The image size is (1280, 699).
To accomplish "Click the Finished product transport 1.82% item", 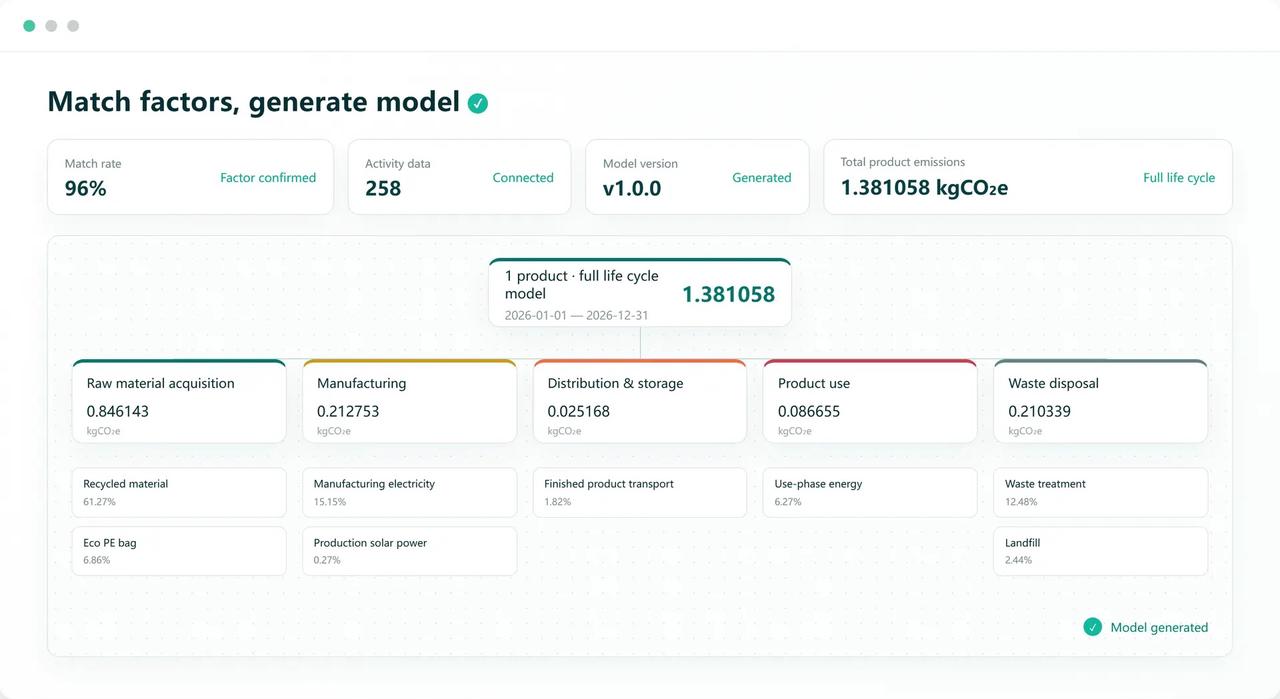I will (x=640, y=492).
